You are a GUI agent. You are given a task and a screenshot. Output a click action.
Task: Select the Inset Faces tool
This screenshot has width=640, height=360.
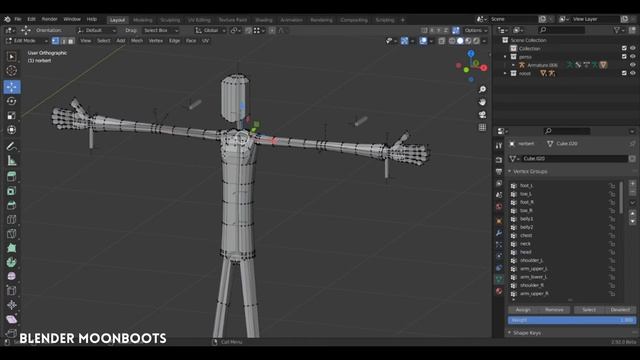click(x=11, y=191)
